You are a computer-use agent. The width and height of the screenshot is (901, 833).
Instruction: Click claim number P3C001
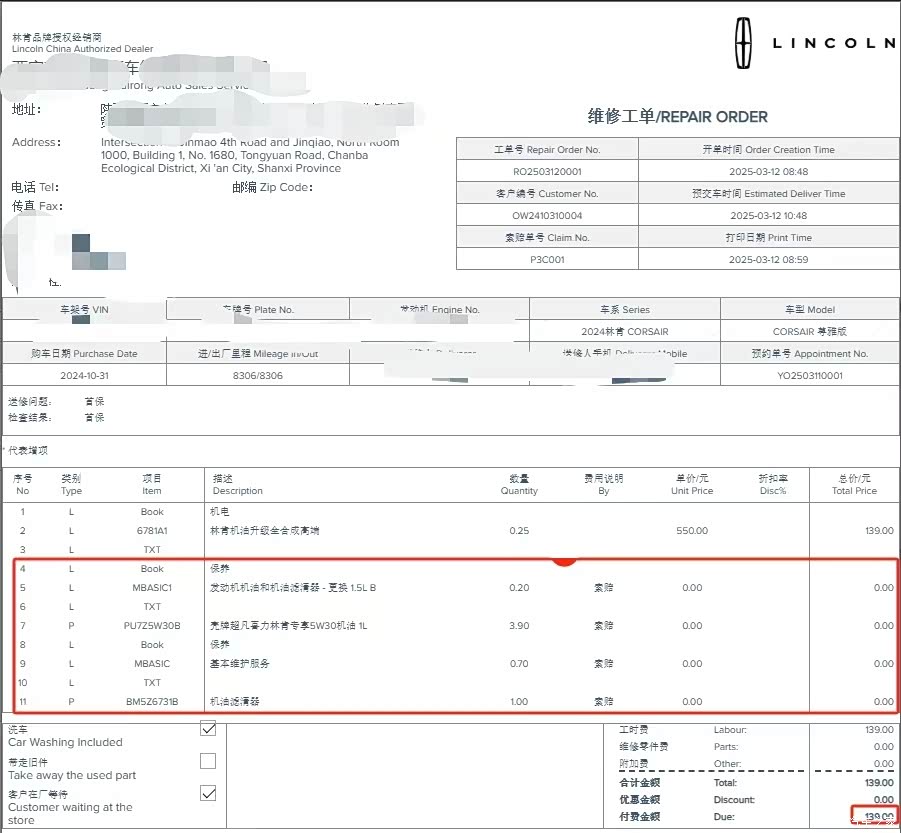pos(547,259)
